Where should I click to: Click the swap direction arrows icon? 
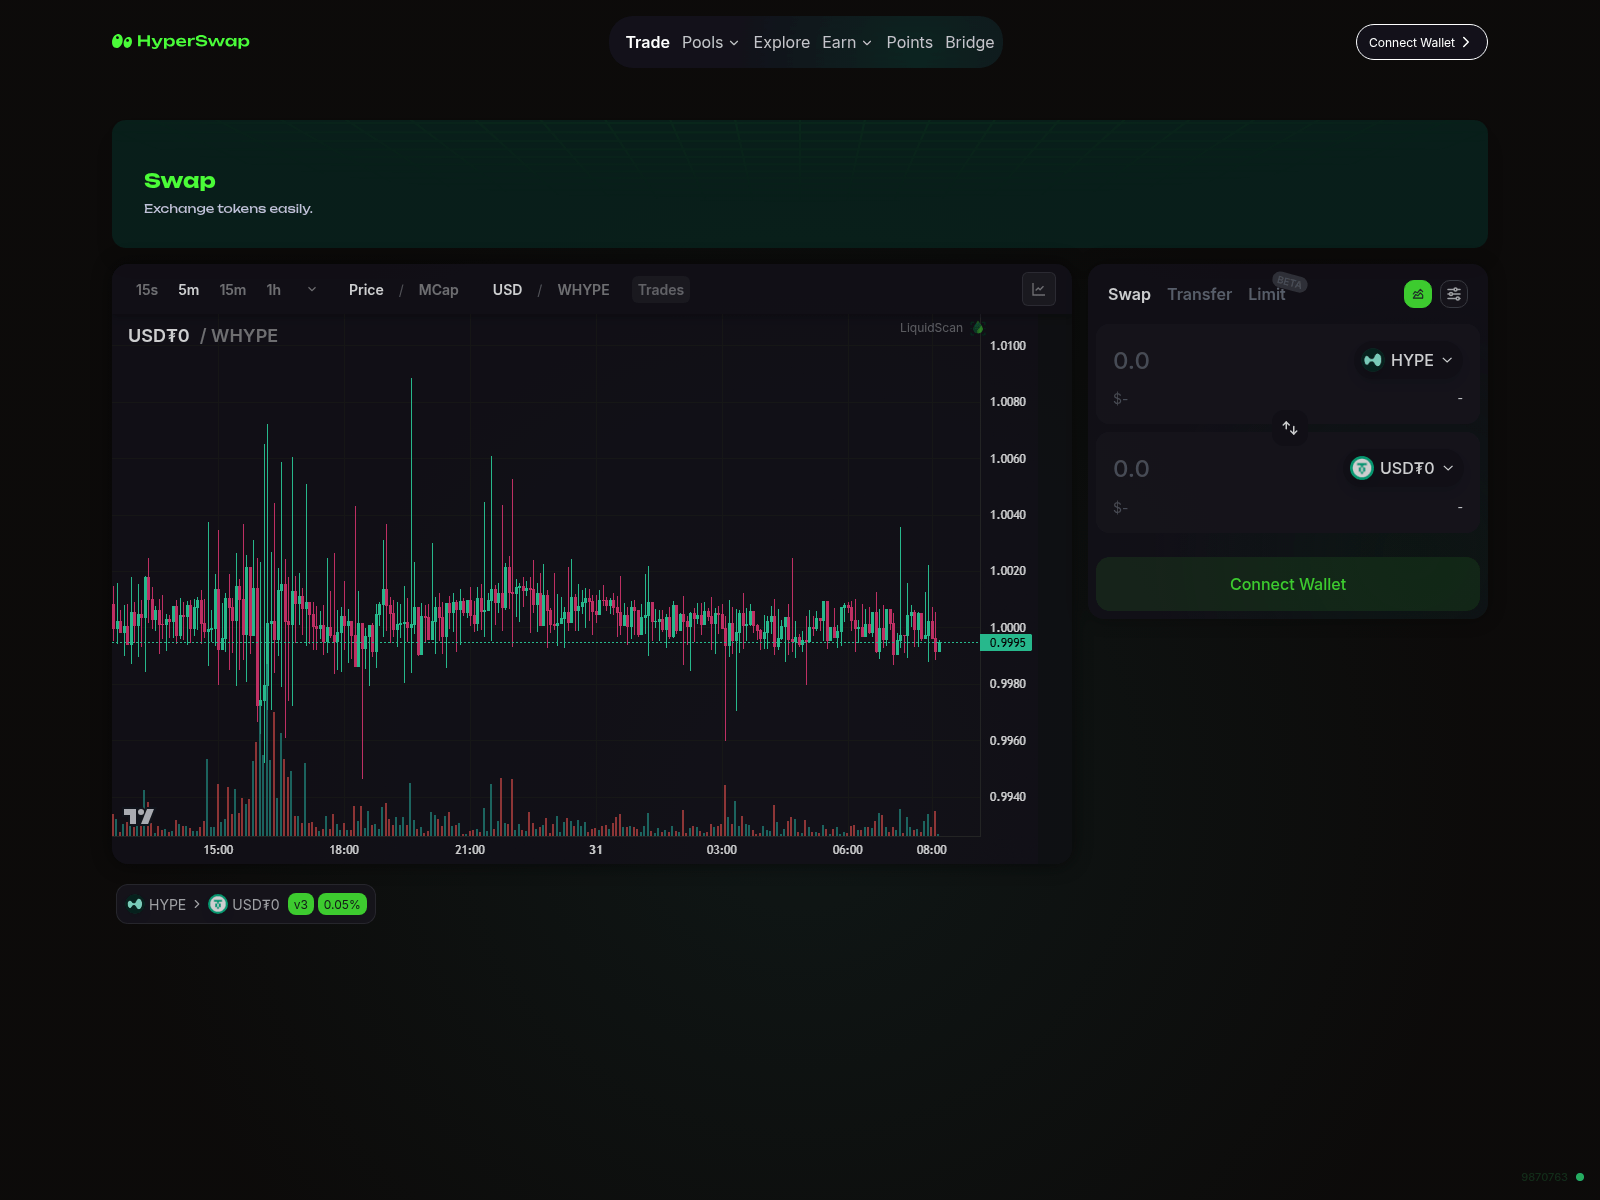tap(1289, 428)
